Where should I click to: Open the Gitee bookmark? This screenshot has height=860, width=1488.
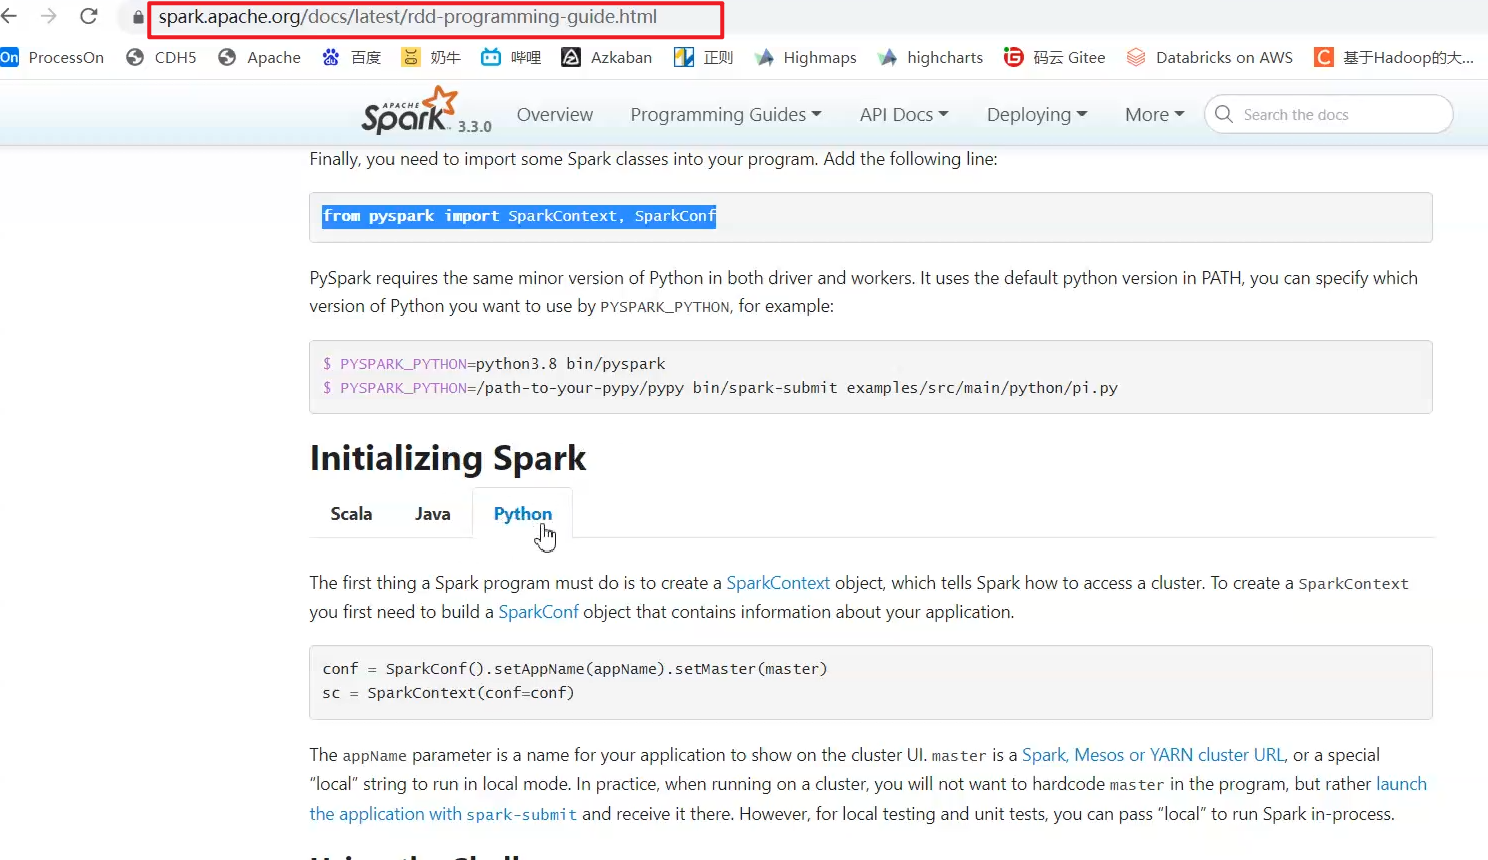(1054, 57)
